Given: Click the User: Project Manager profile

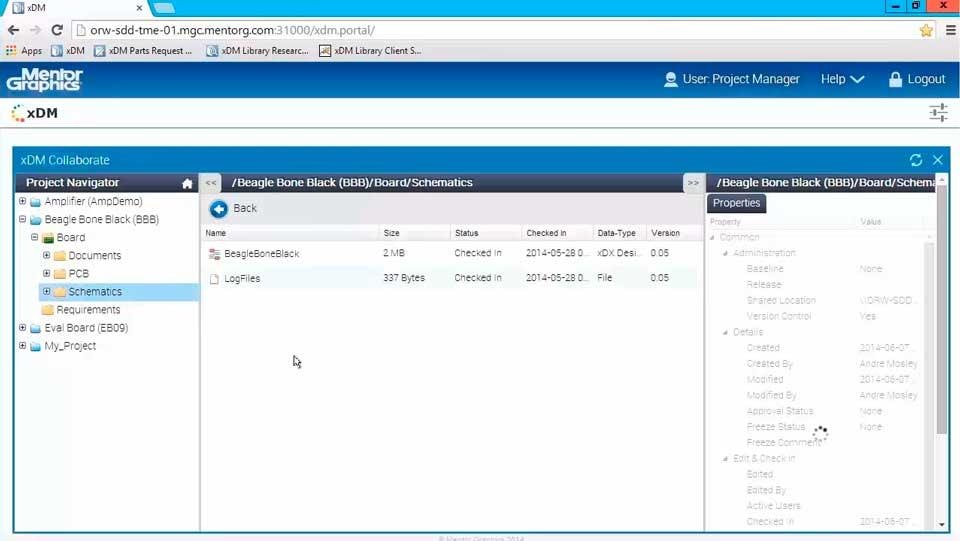Looking at the screenshot, I should click(x=732, y=79).
